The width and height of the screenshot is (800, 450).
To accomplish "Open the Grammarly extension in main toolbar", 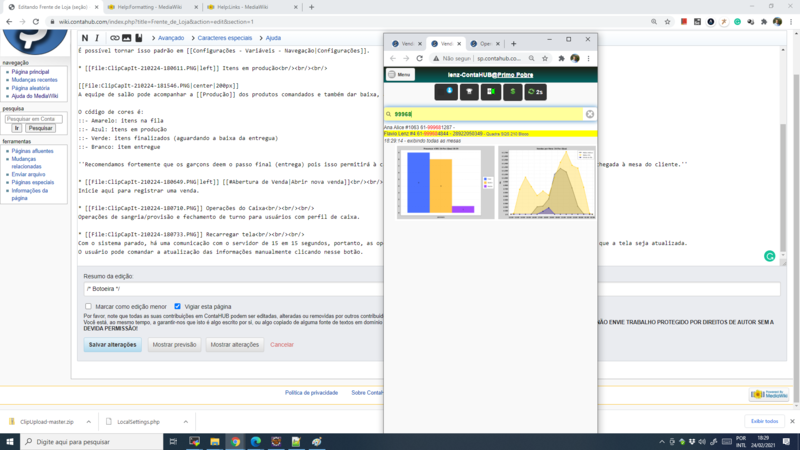I will click(x=737, y=22).
